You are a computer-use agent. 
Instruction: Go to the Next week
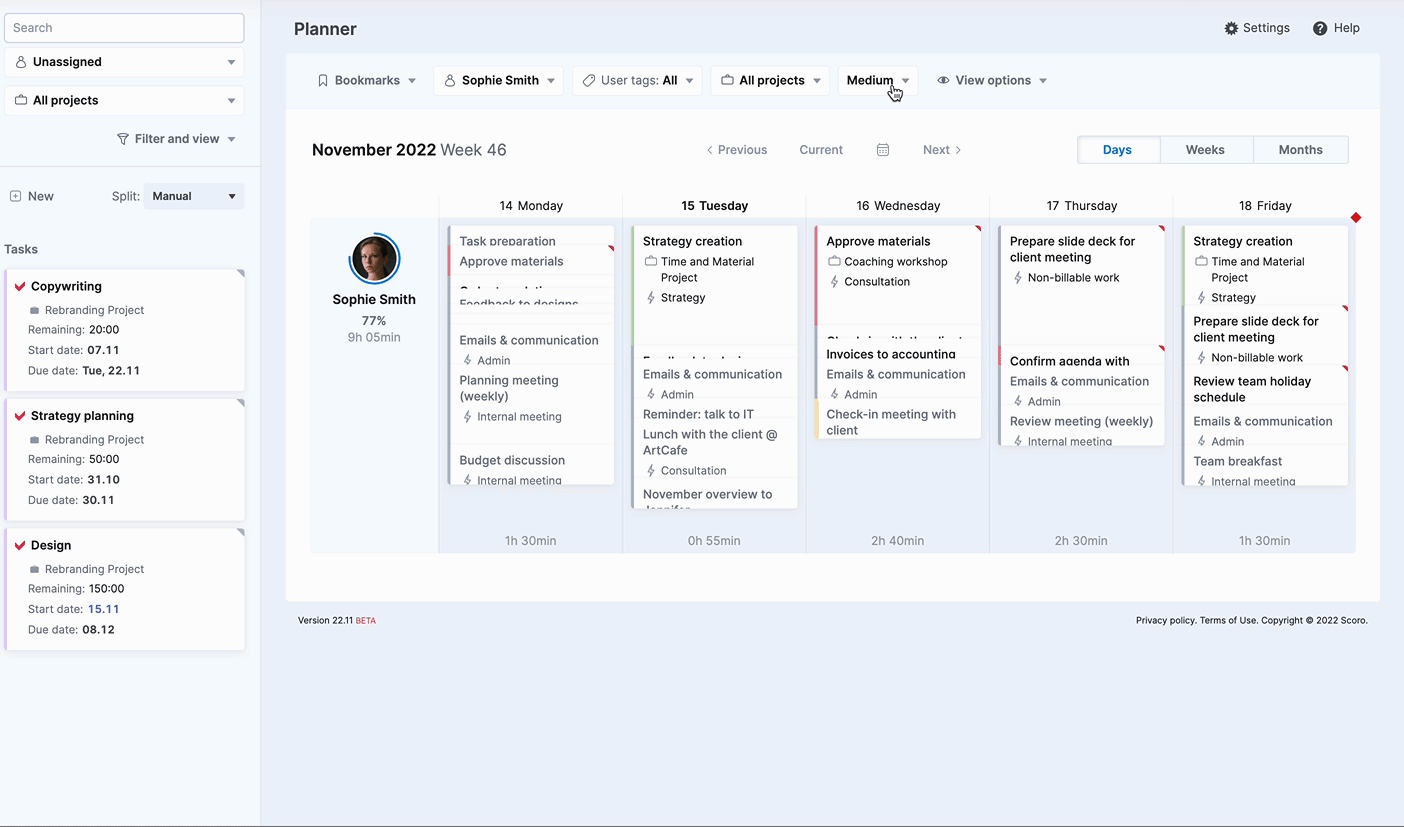click(x=942, y=150)
